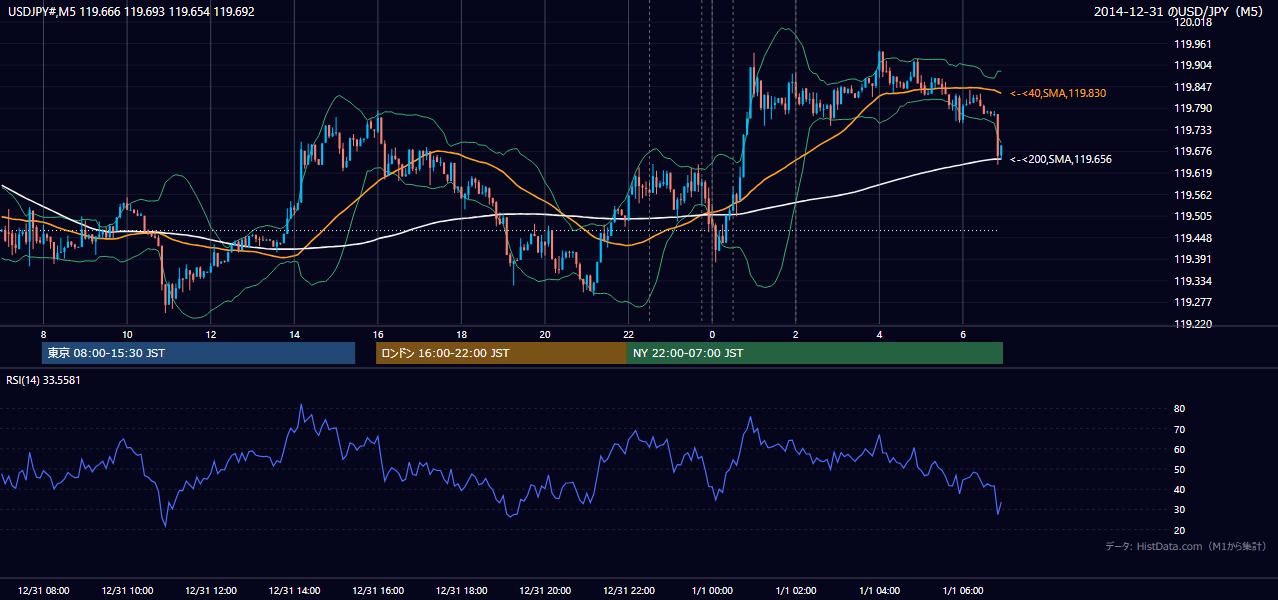Click price axis value 119.562
1278x600 pixels.
click(x=1192, y=195)
